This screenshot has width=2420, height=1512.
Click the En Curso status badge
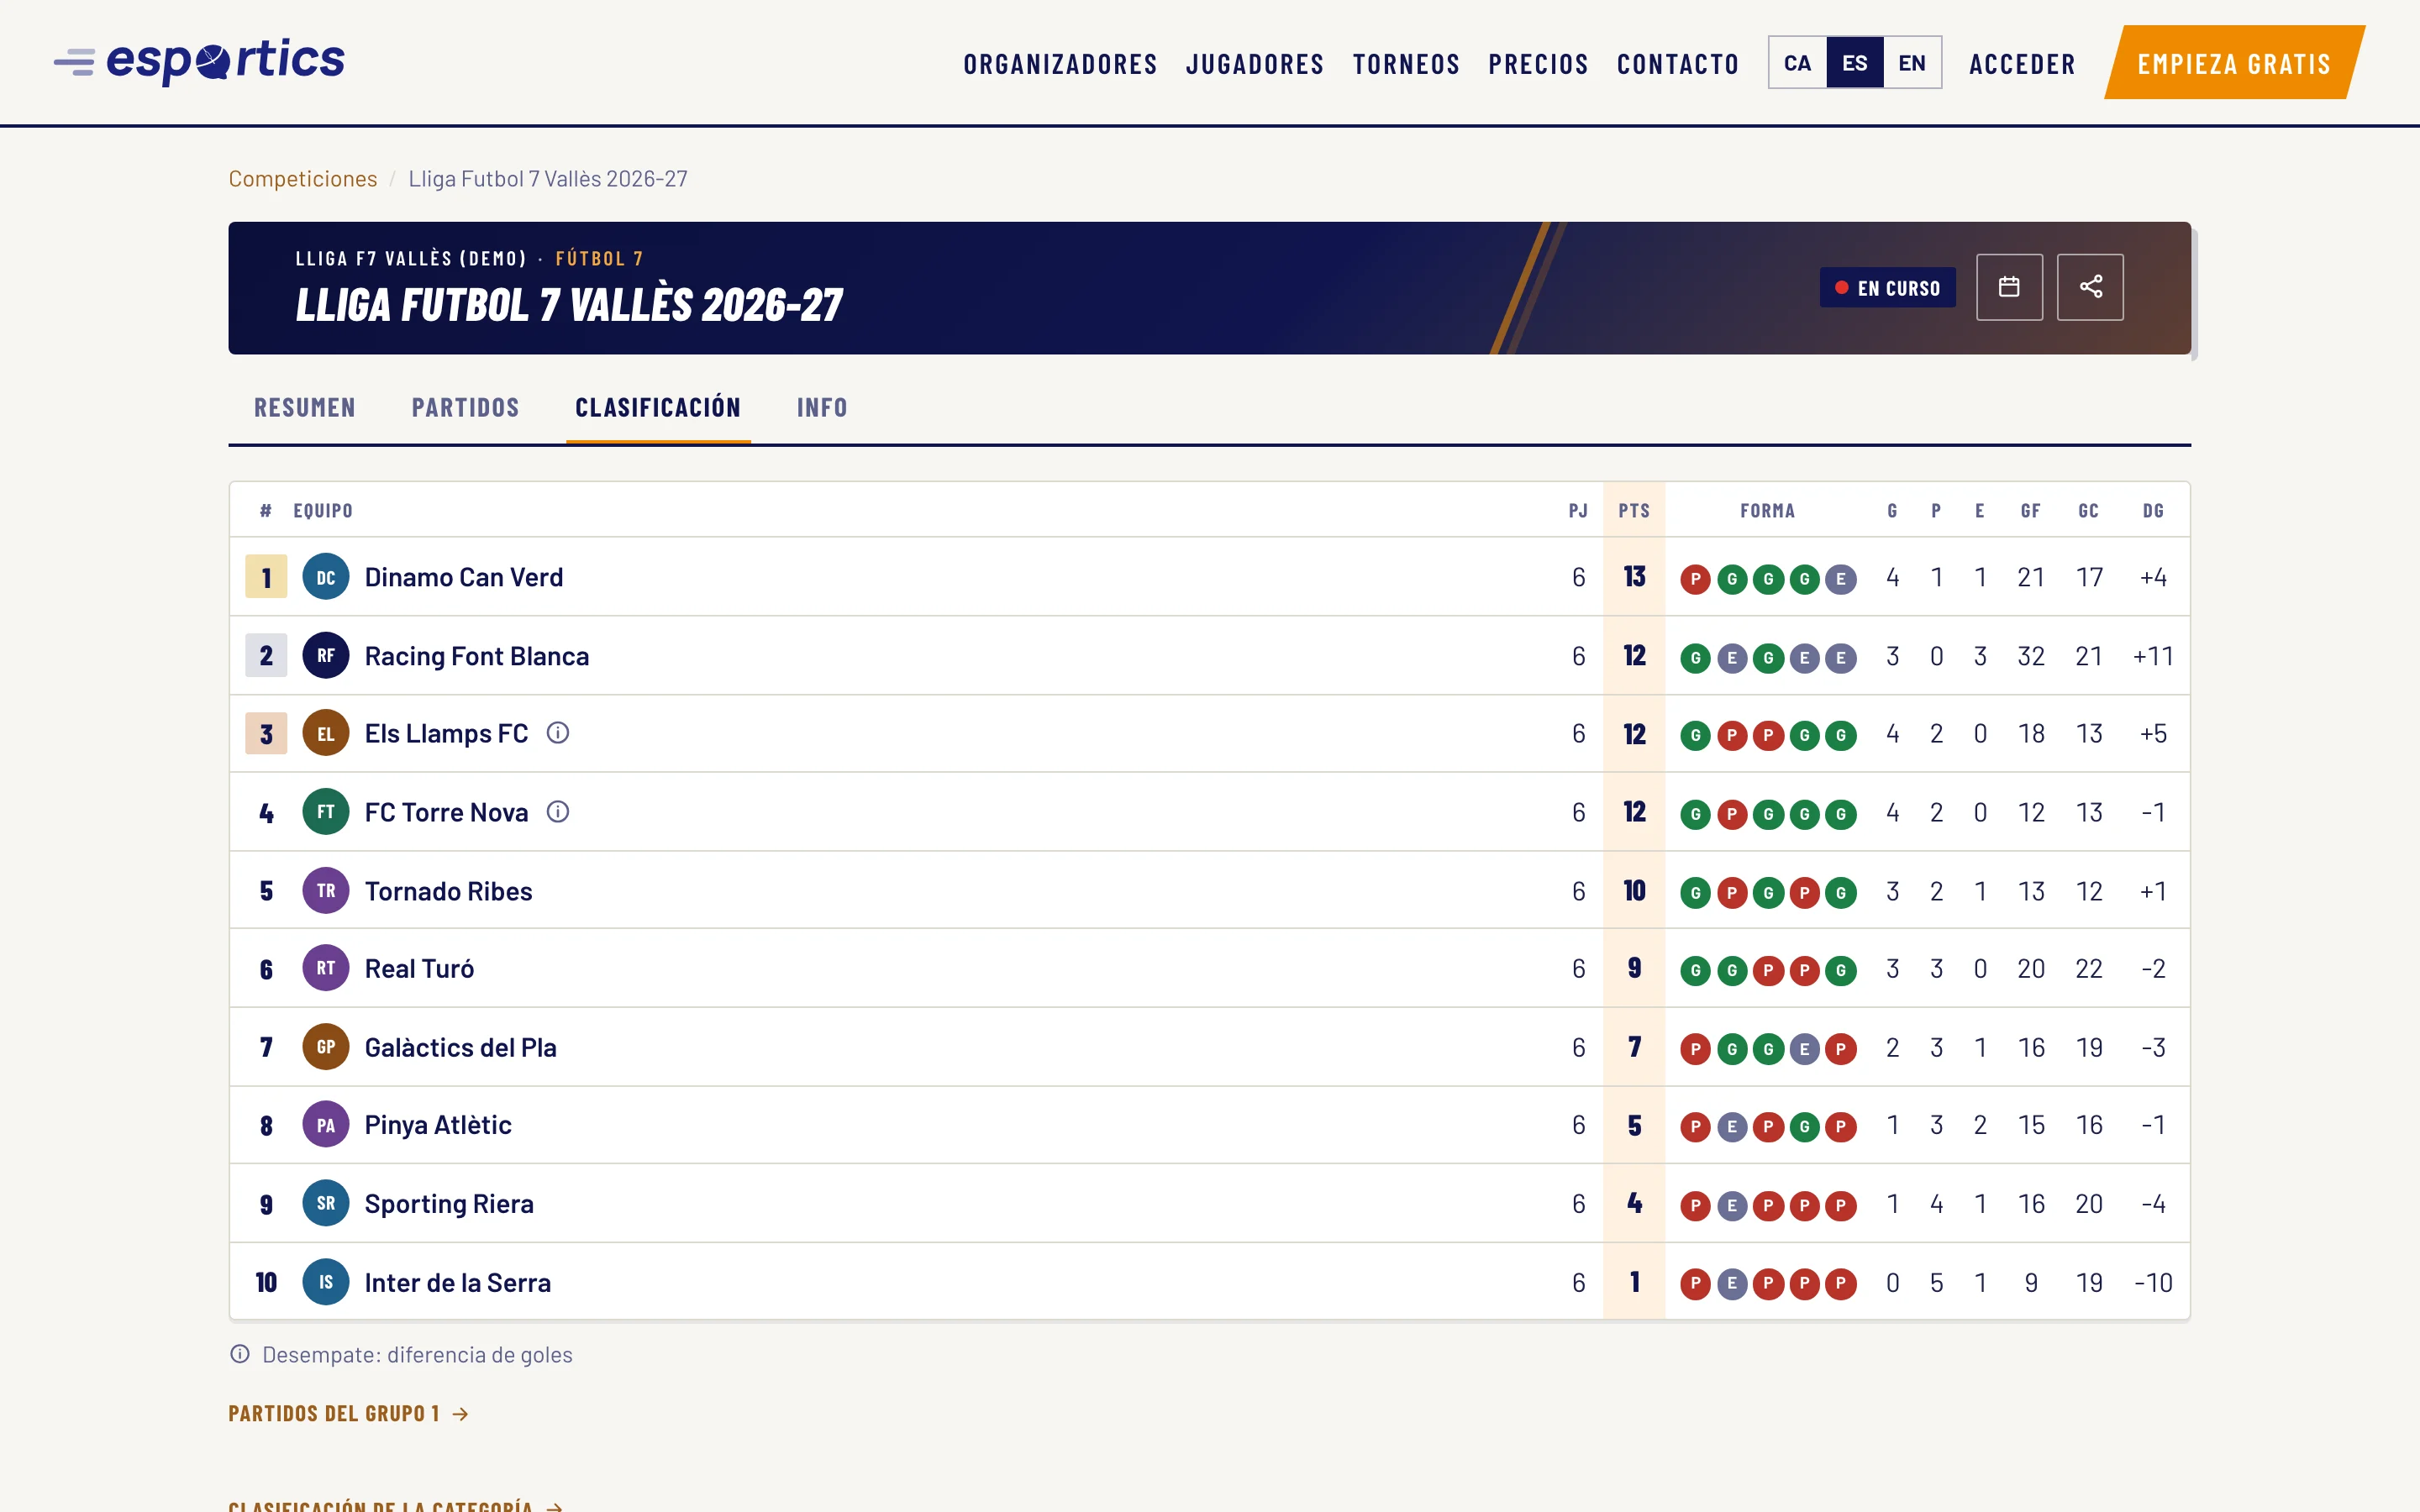[1887, 288]
